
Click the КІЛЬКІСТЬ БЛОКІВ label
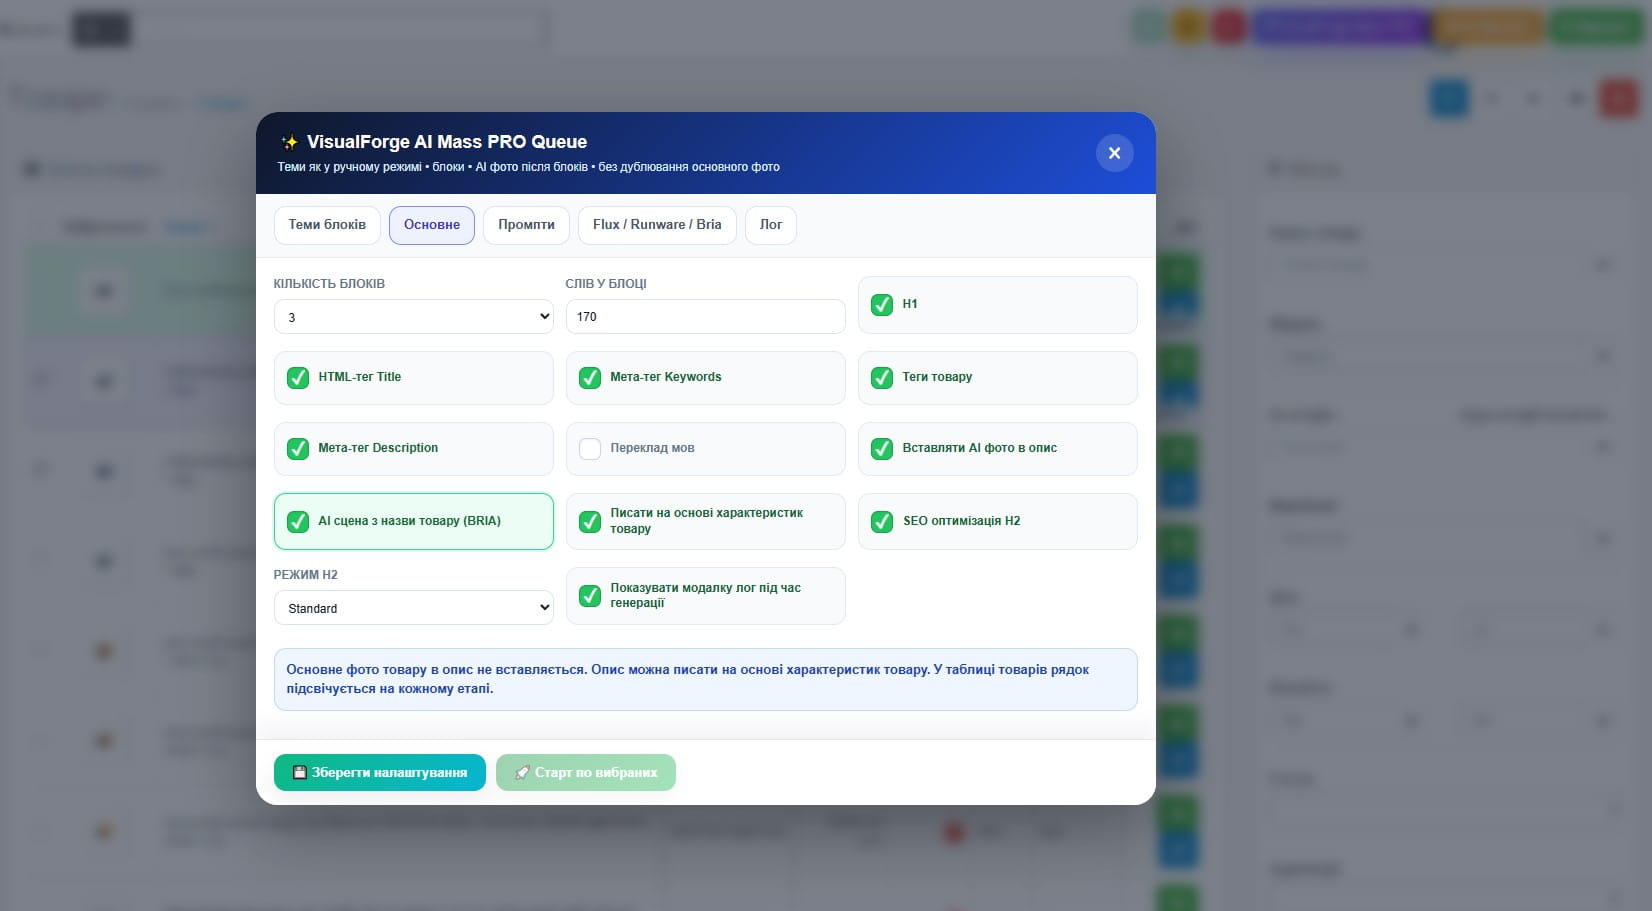(x=329, y=284)
